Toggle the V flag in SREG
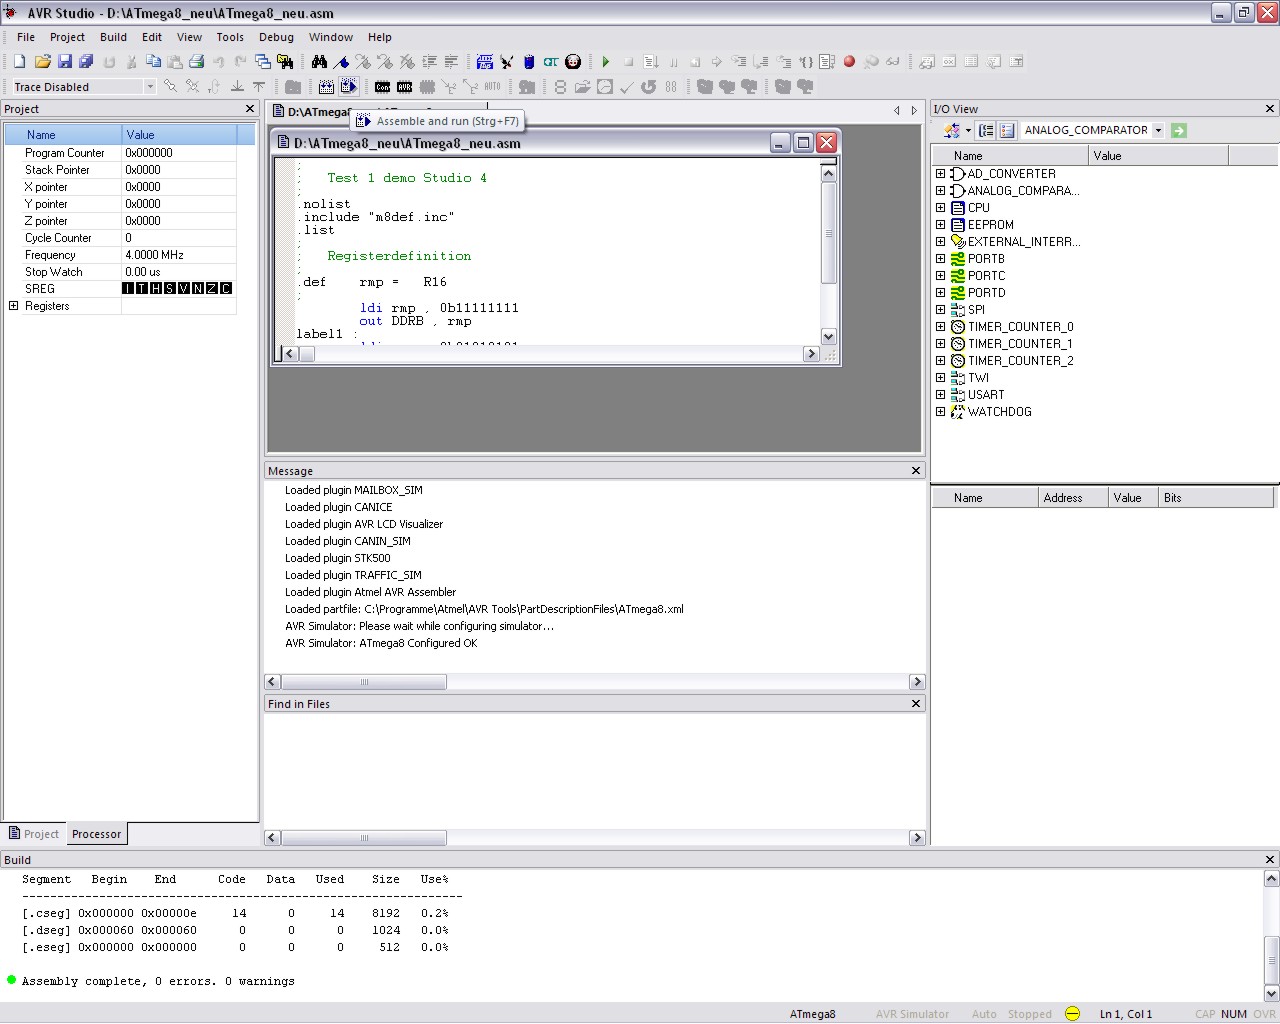1280x1024 pixels. 184,289
